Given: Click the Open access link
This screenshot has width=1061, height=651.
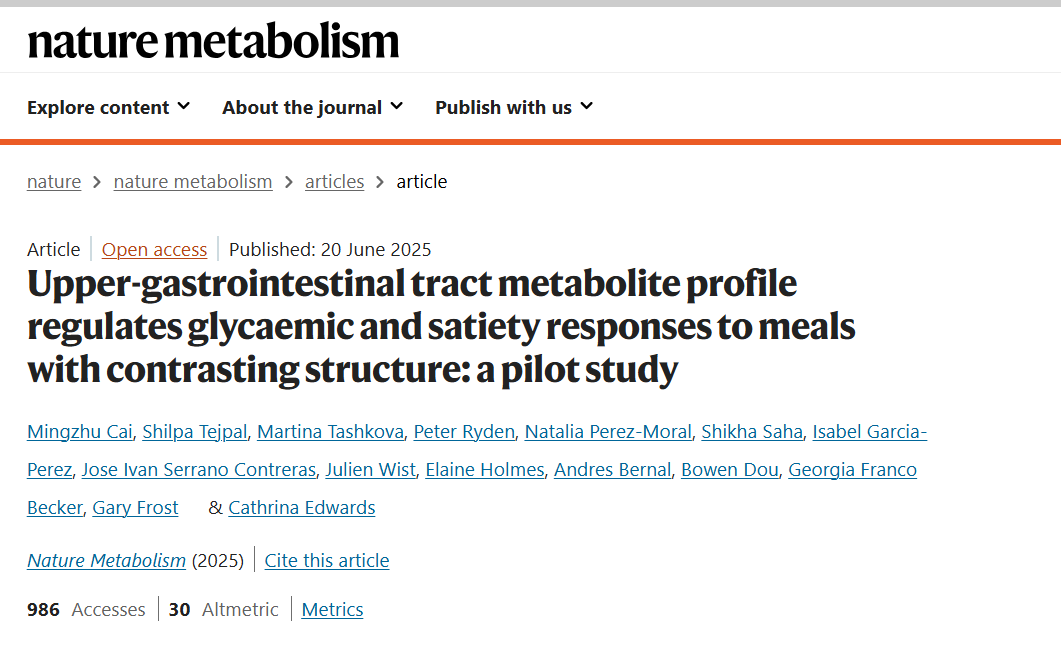Looking at the screenshot, I should [154, 250].
